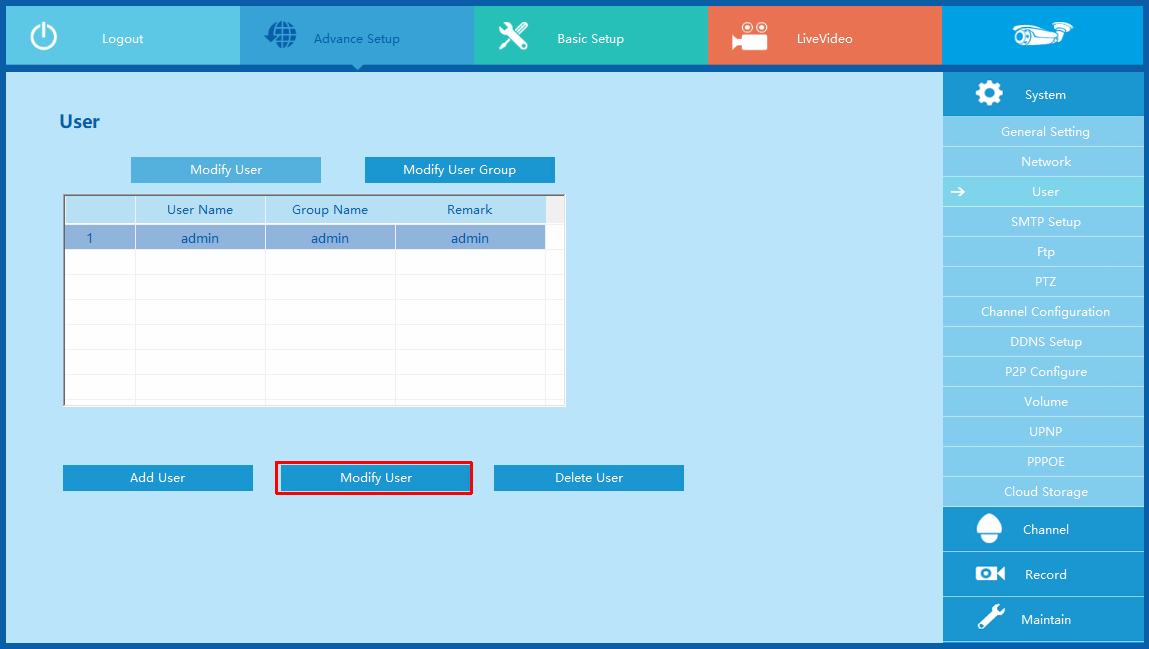Click the User Name column header

pyautogui.click(x=200, y=209)
